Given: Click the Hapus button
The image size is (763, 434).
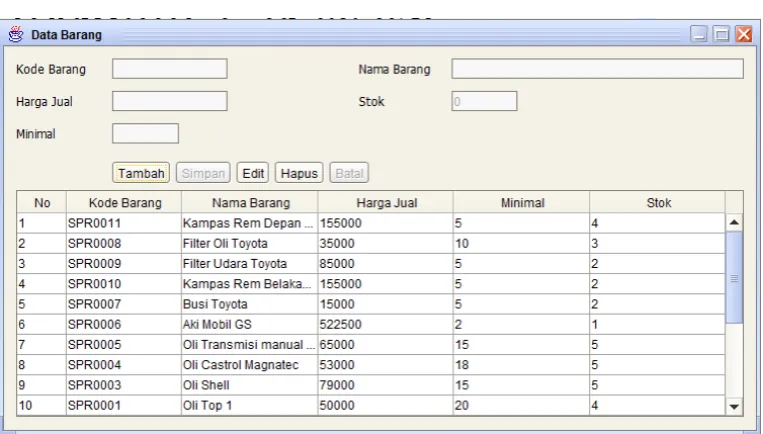Looking at the screenshot, I should point(299,173).
